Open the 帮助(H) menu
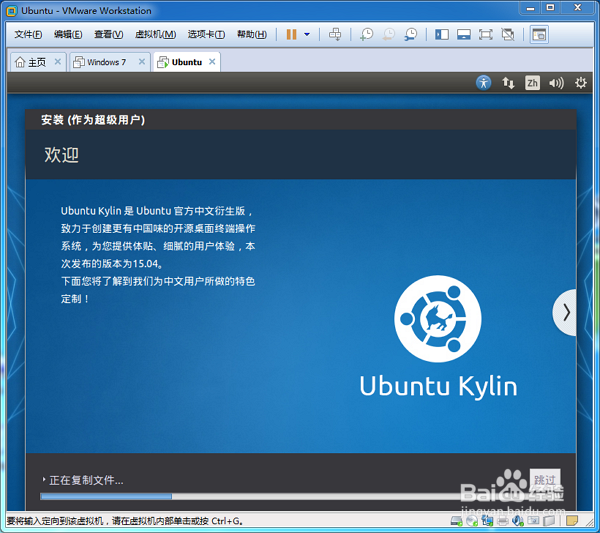This screenshot has width=600, height=533. coord(251,34)
